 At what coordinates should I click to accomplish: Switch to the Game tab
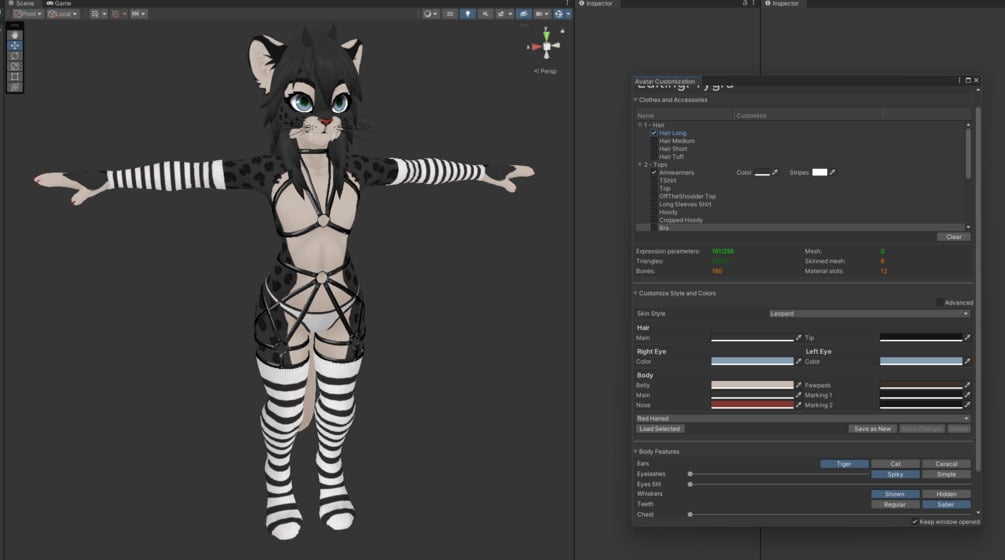coord(59,3)
